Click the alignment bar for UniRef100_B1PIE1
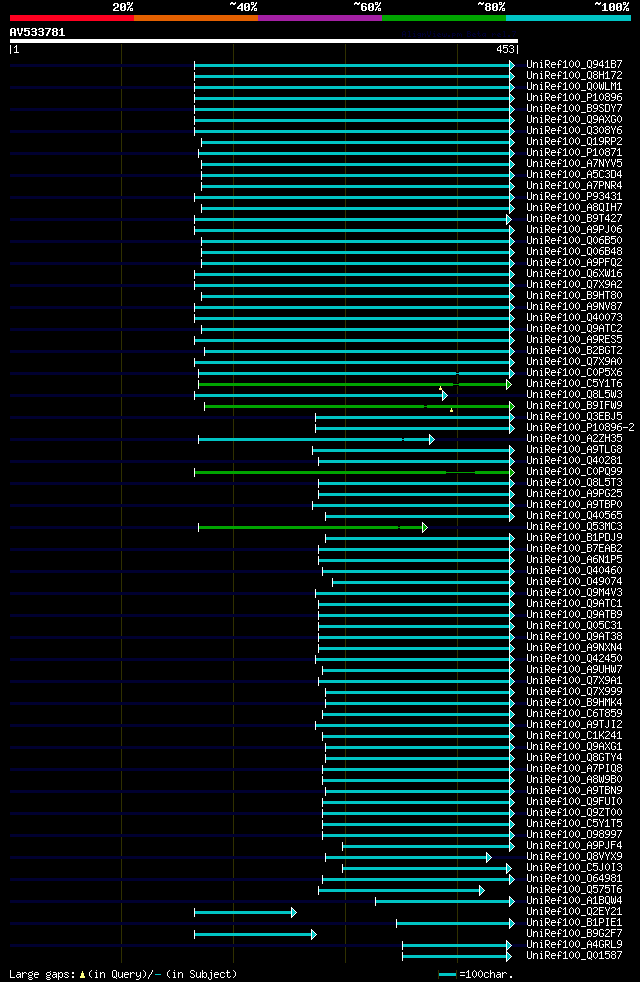The height and width of the screenshot is (982, 640). (x=455, y=924)
